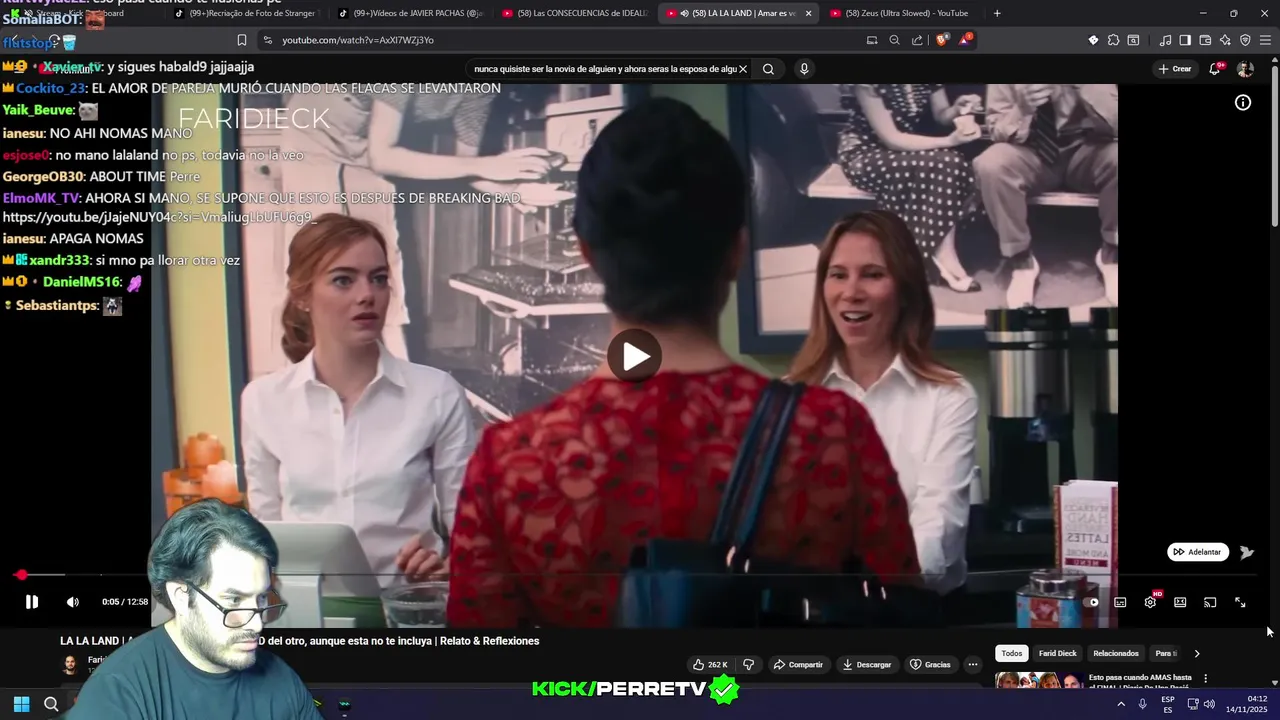
Task: Click the video progress bar scrubber
Action: [21, 575]
